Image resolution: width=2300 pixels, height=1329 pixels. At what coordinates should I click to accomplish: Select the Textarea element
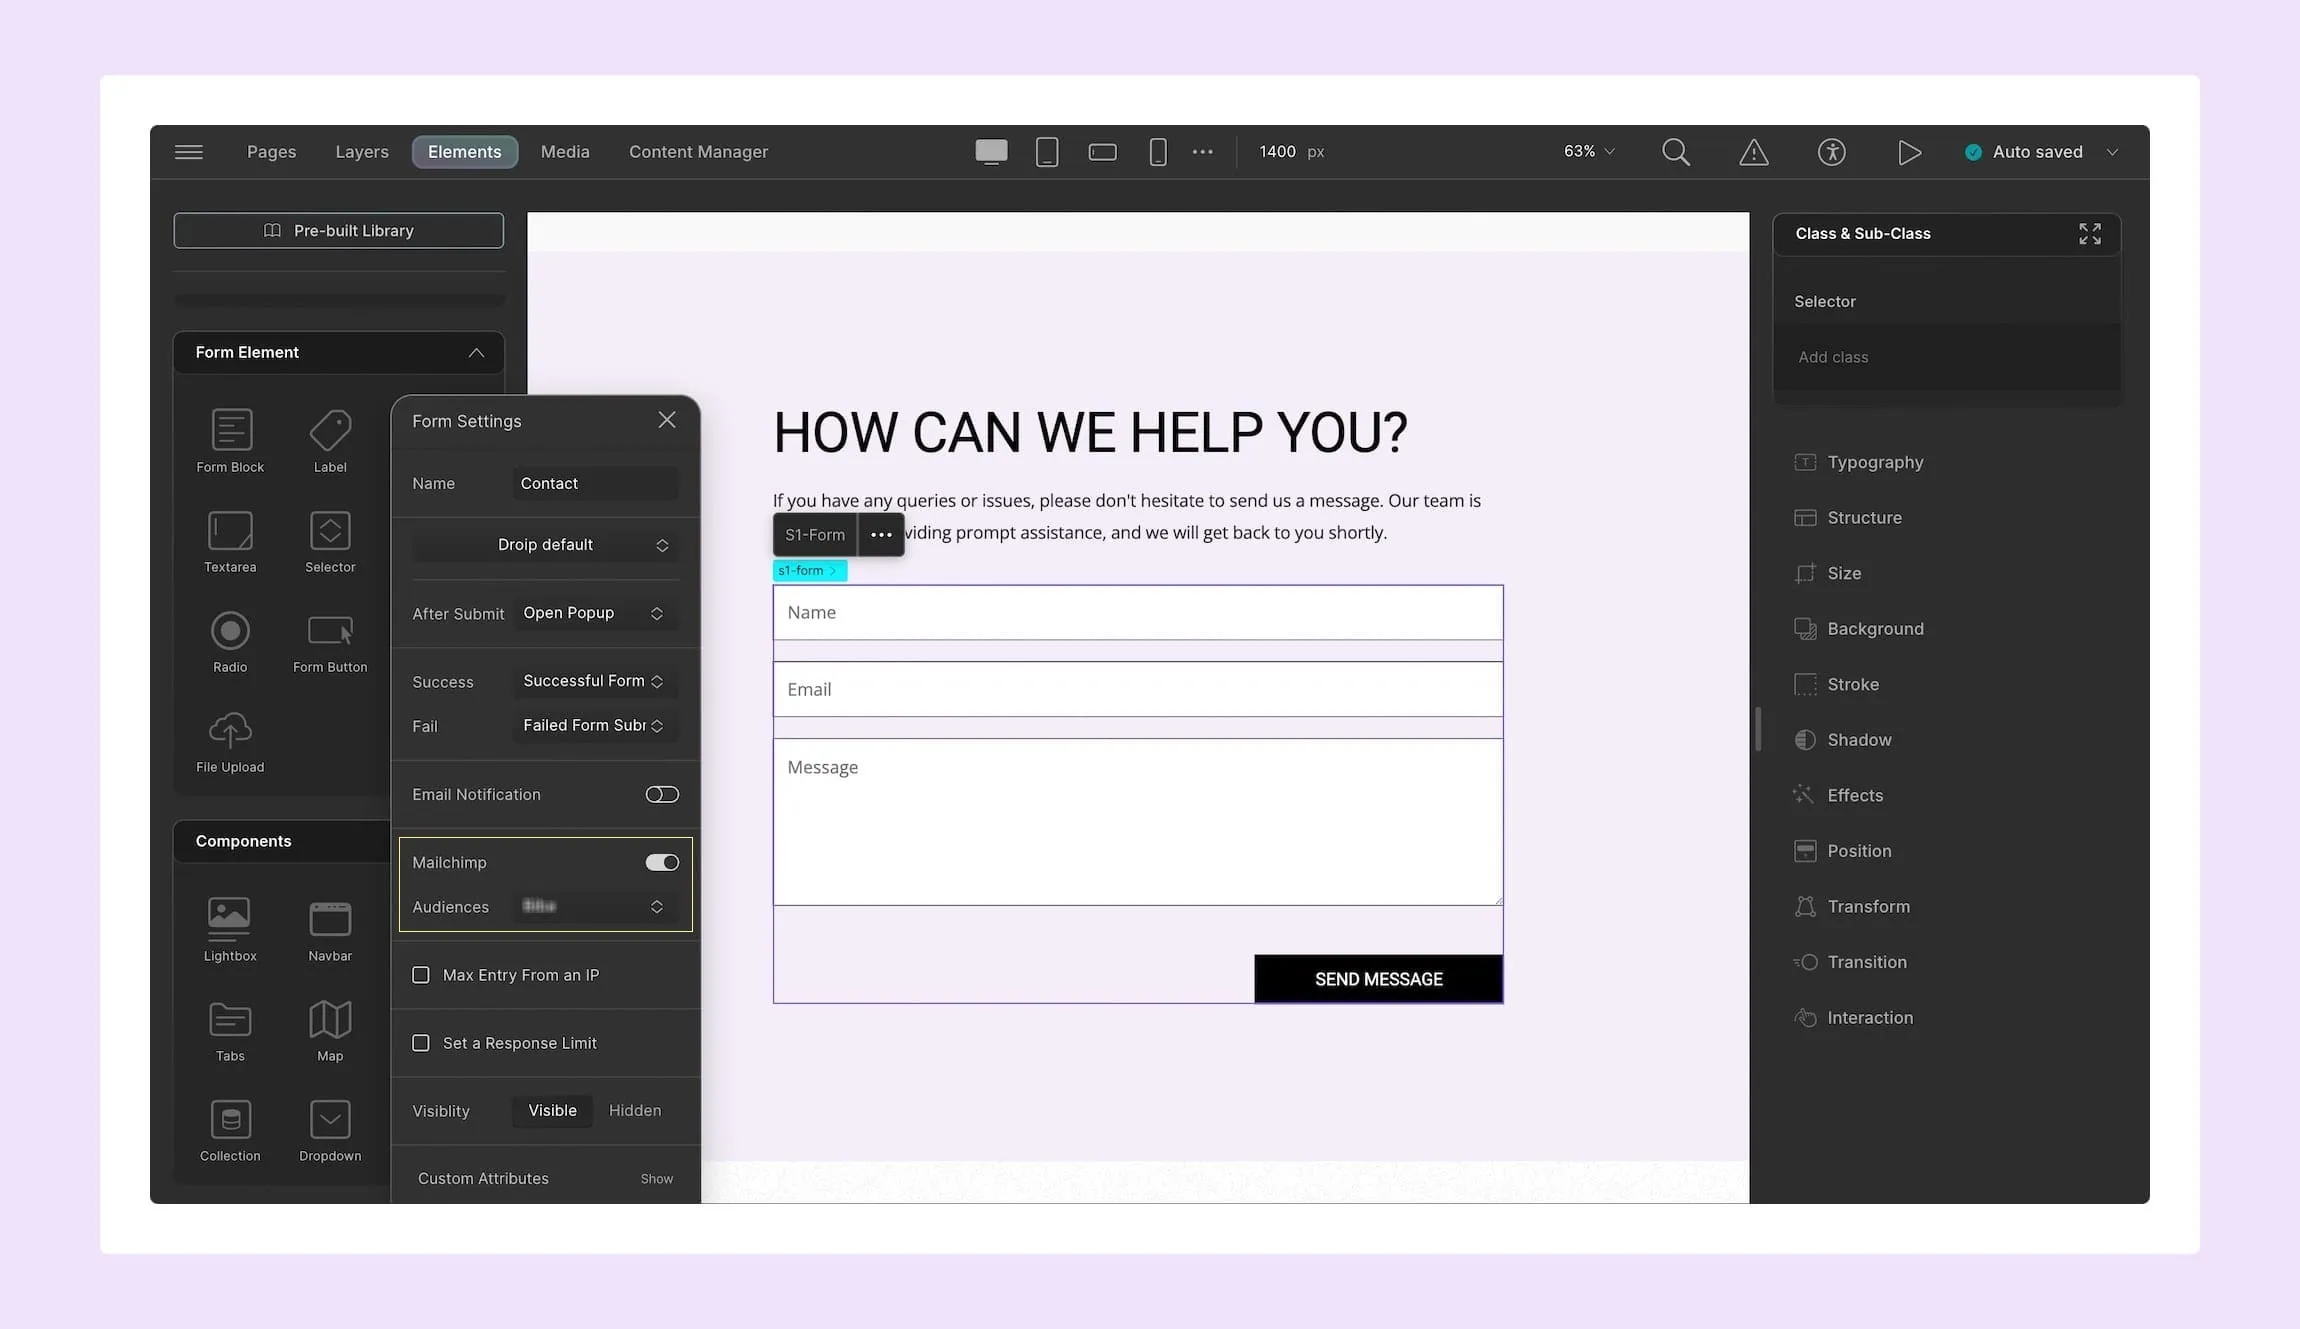230,541
